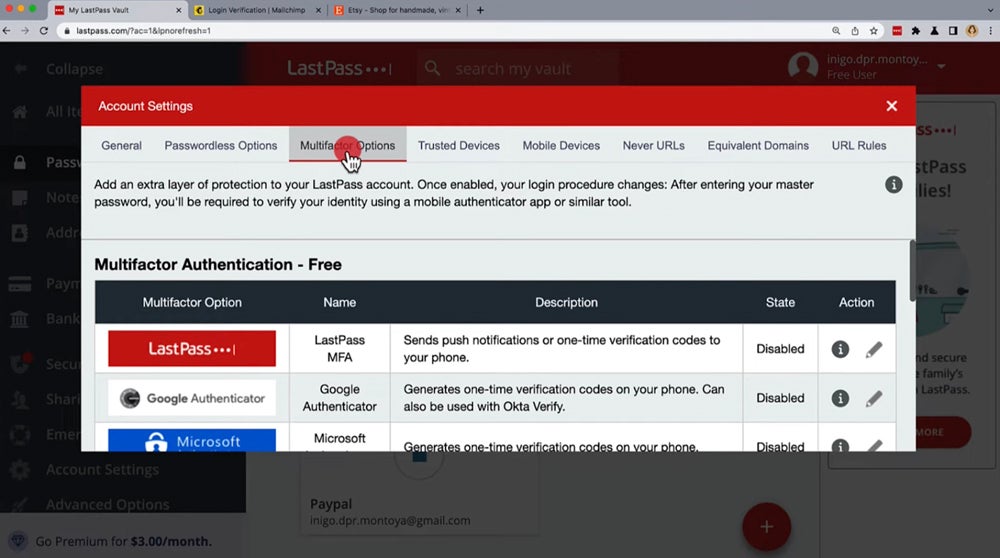Image resolution: width=1000 pixels, height=558 pixels.
Task: Switch to the General tab
Action: coord(121,145)
